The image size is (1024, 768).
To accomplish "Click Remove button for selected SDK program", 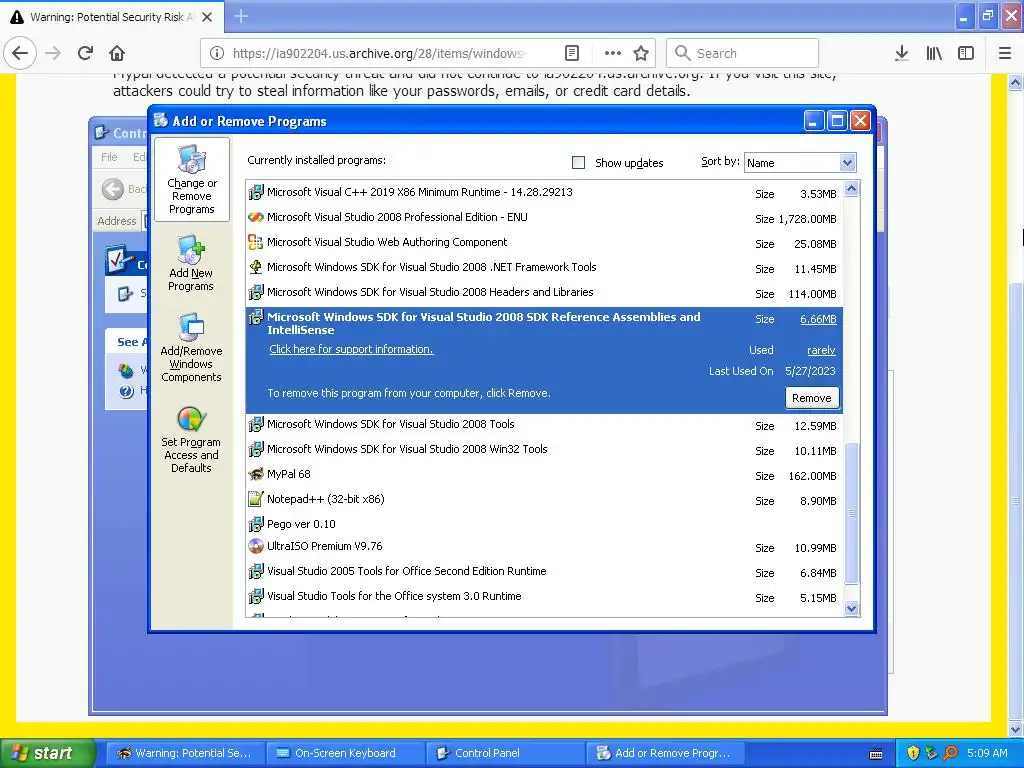I will click(812, 398).
